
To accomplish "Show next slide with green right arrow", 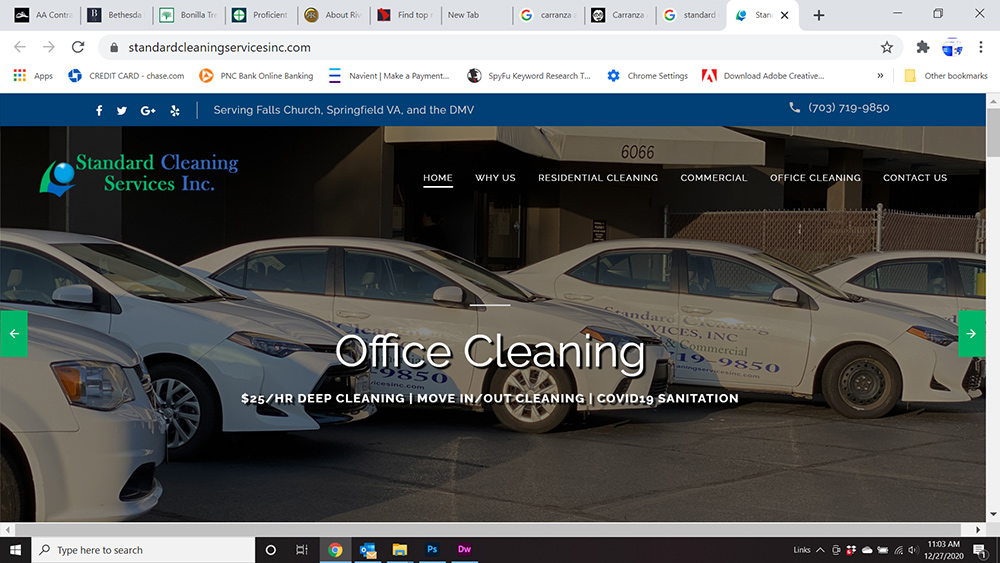I will click(x=971, y=333).
